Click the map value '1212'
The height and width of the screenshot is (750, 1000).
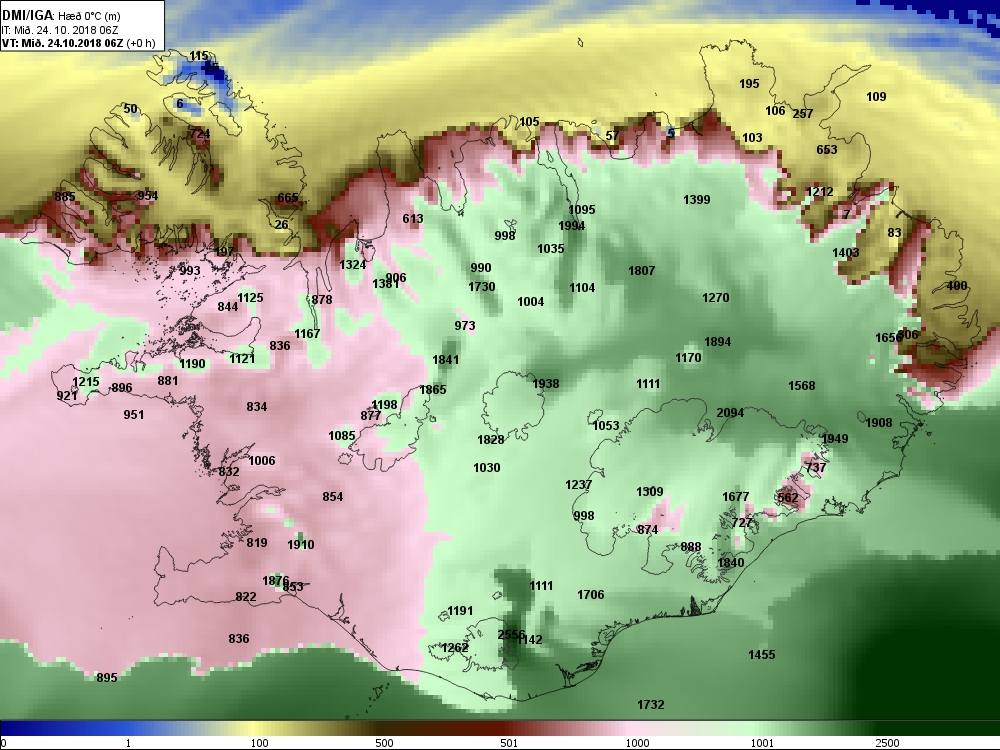pyautogui.click(x=820, y=191)
